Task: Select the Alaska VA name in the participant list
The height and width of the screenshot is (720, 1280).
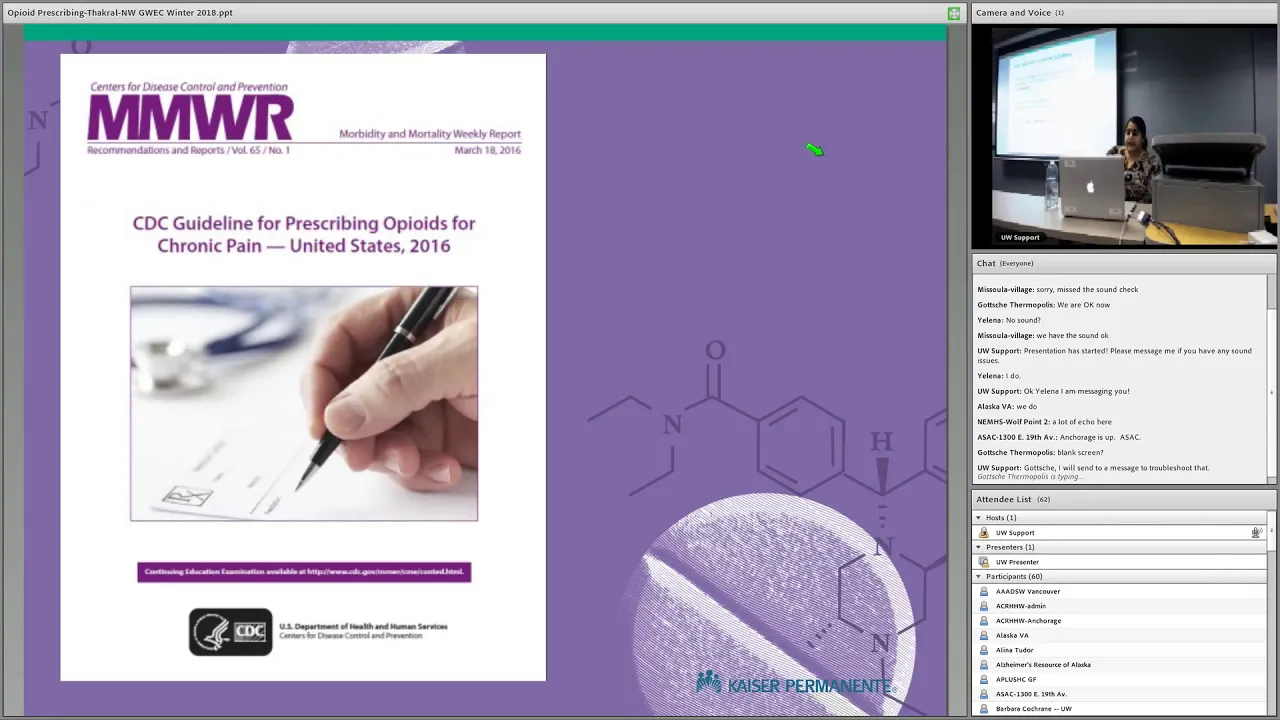Action: (x=1012, y=635)
